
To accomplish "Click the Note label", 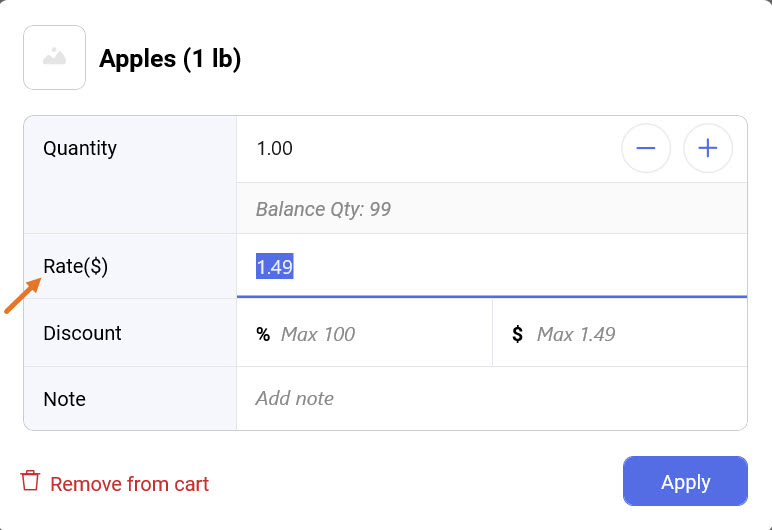I will pyautogui.click(x=64, y=399).
